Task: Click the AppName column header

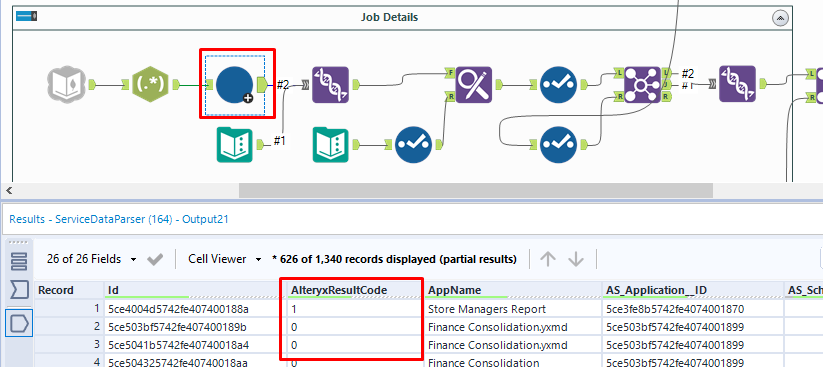Action: pyautogui.click(x=513, y=290)
